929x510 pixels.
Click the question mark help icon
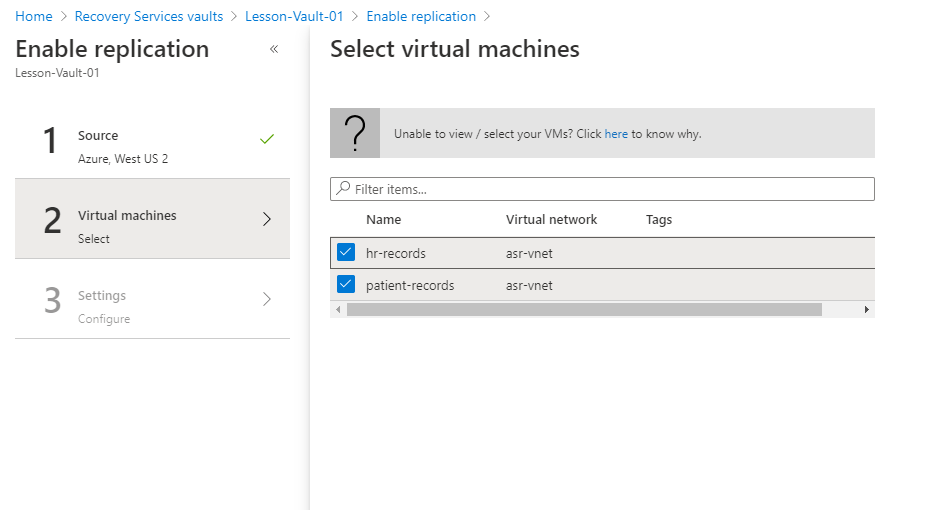(x=355, y=133)
